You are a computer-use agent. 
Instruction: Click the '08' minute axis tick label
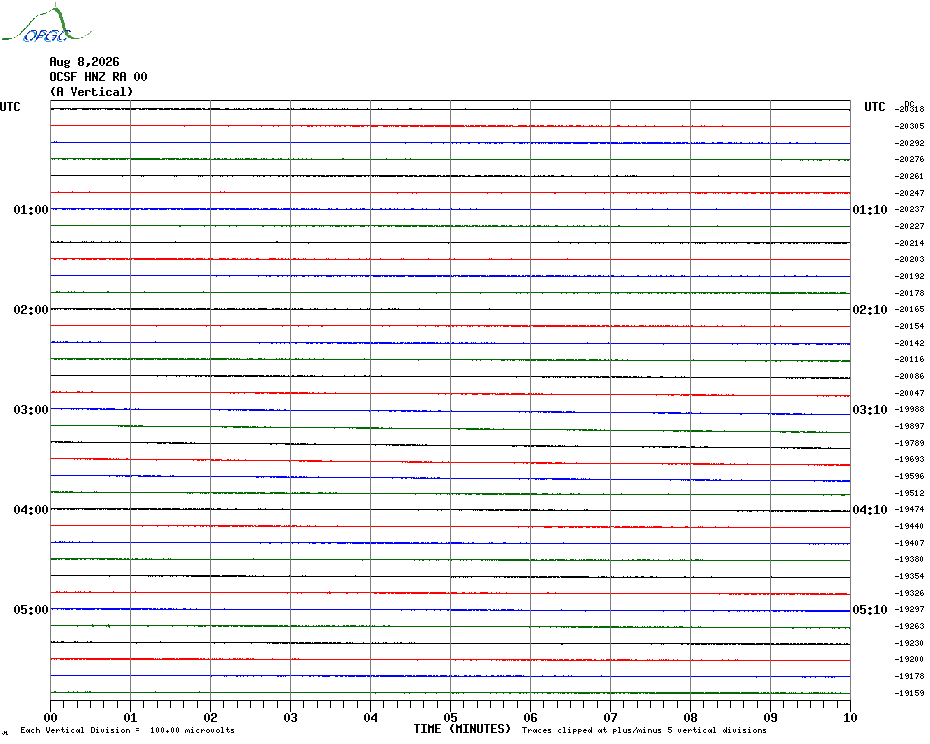[x=690, y=717]
